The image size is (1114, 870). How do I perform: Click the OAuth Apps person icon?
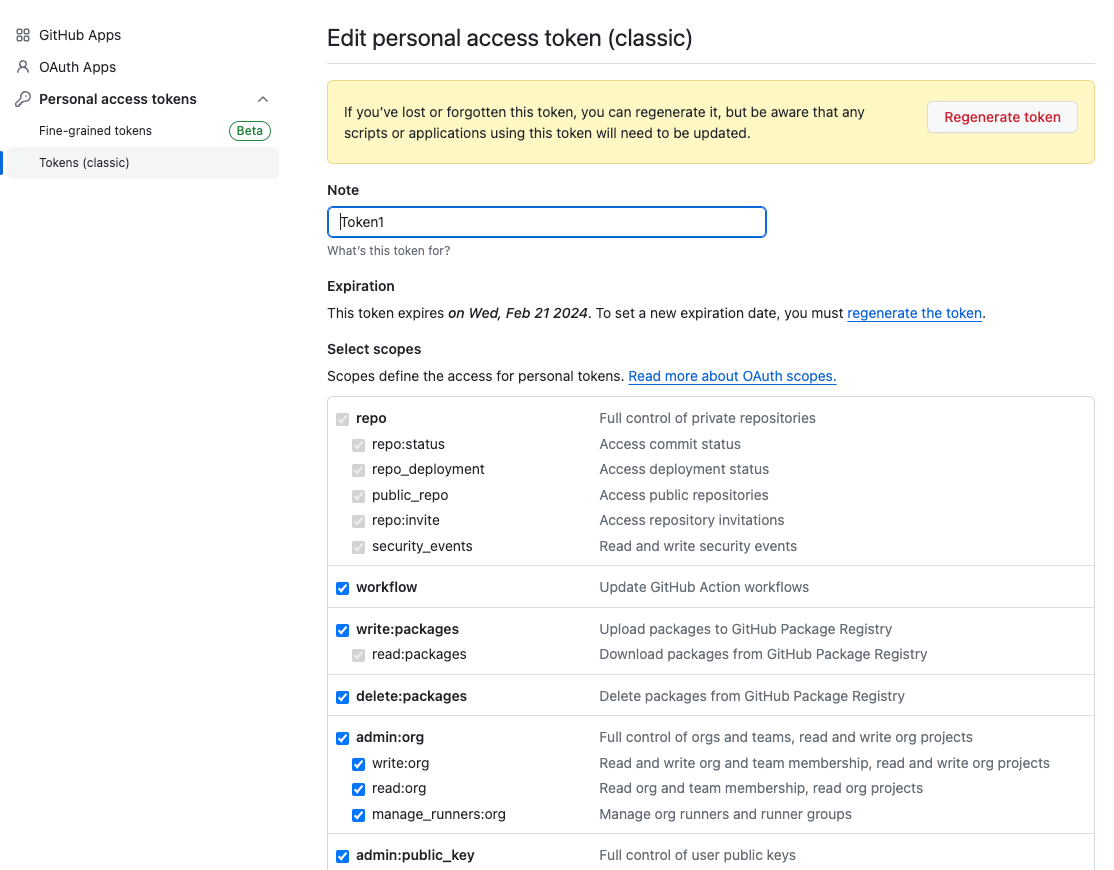[23, 67]
